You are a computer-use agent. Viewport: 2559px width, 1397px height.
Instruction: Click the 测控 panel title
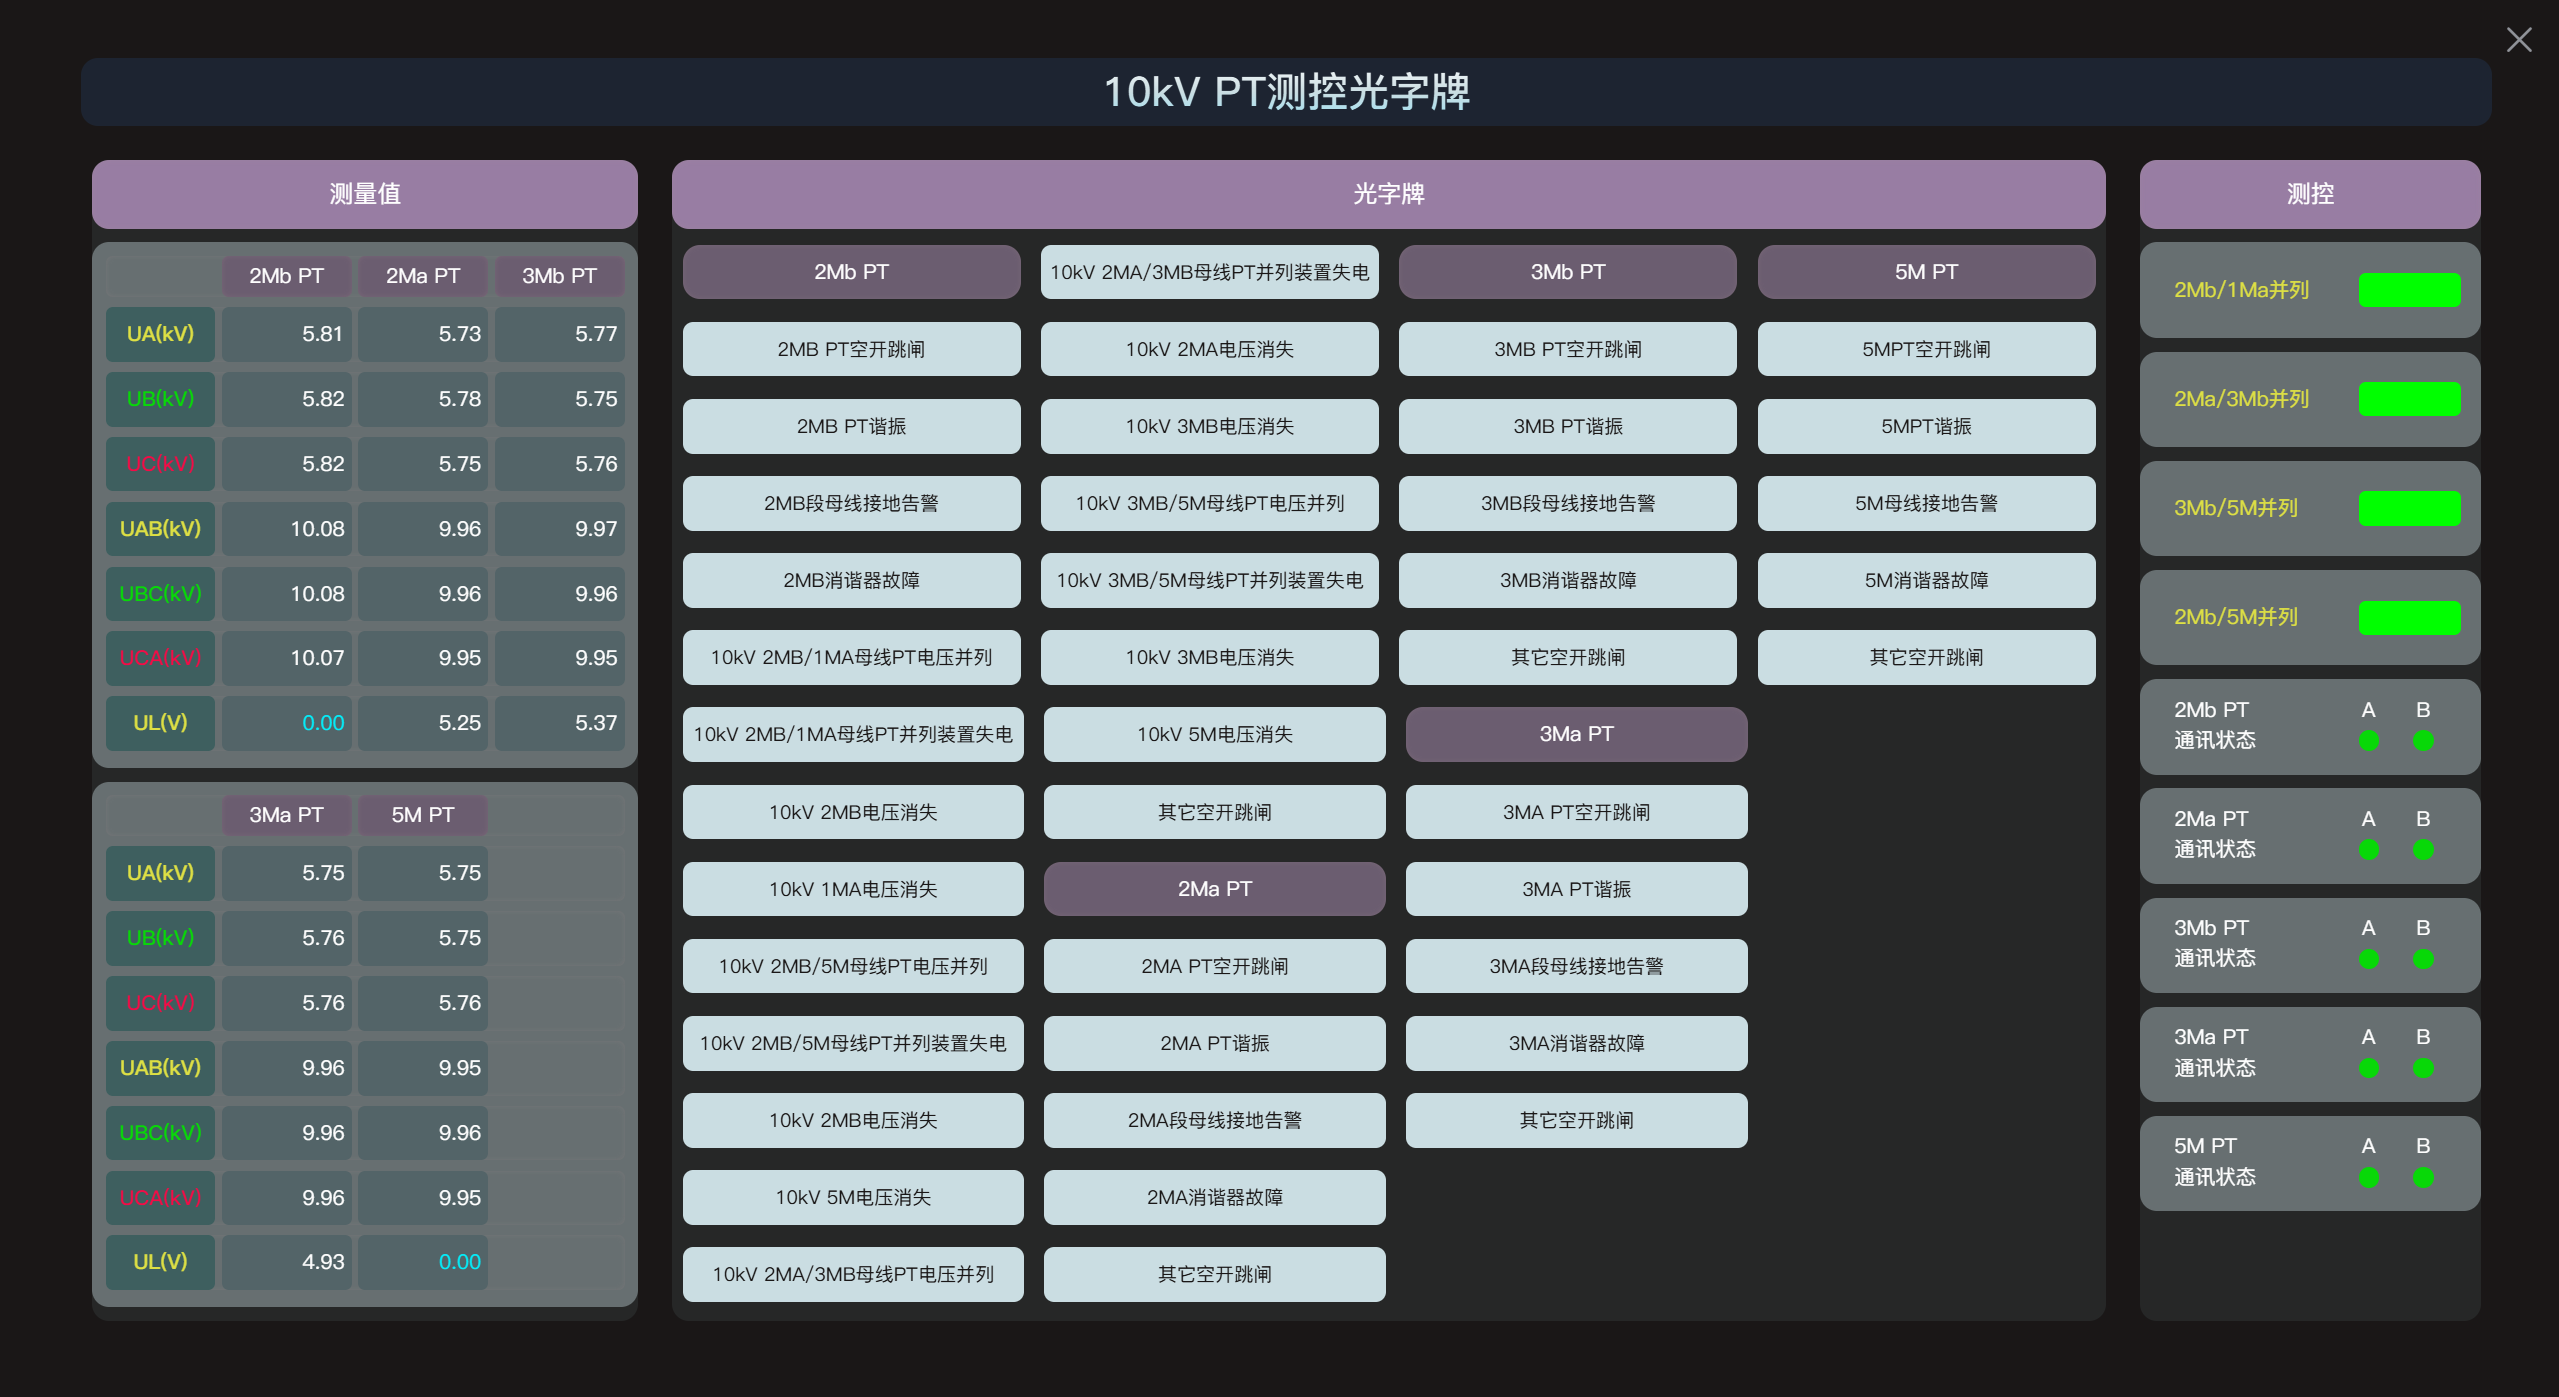click(x=2308, y=194)
